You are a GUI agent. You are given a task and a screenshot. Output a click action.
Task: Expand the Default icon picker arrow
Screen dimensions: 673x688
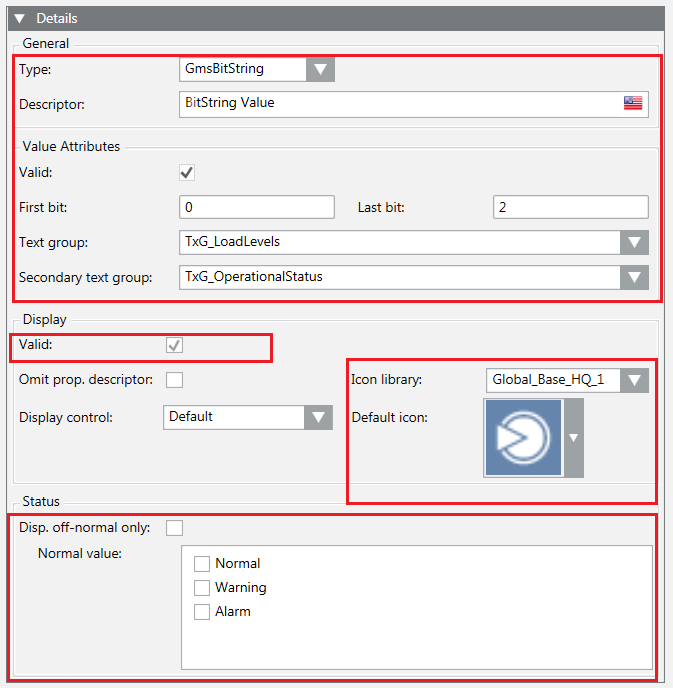click(x=574, y=437)
